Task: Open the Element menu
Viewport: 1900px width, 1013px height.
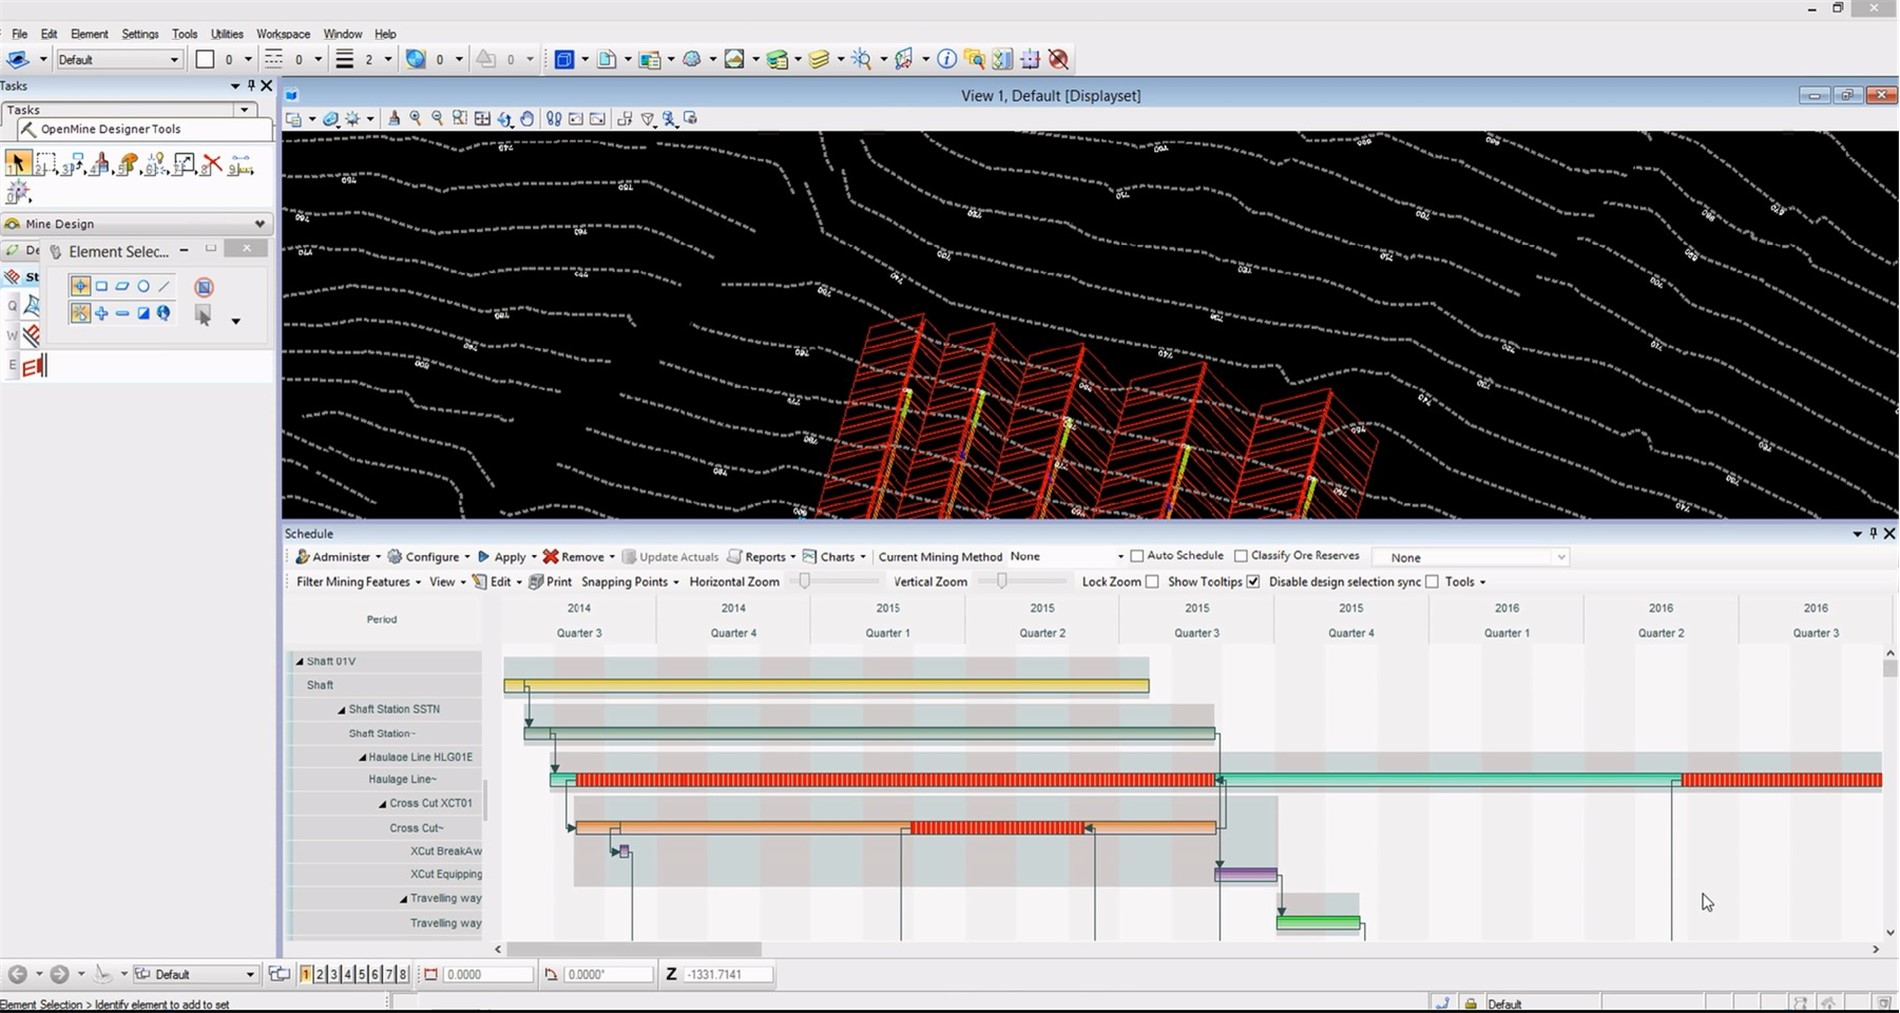Action: click(x=89, y=34)
